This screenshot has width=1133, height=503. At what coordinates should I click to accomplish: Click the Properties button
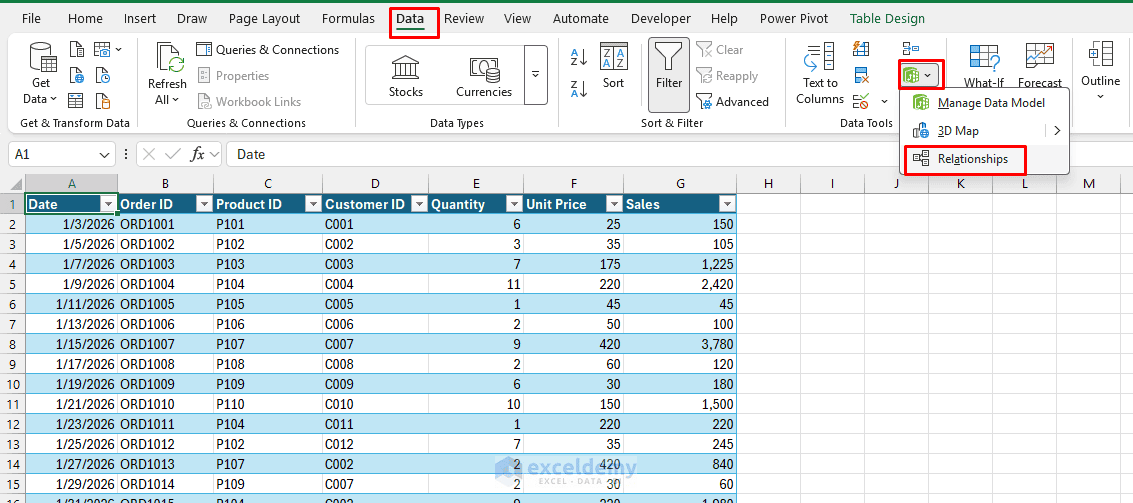(x=233, y=76)
